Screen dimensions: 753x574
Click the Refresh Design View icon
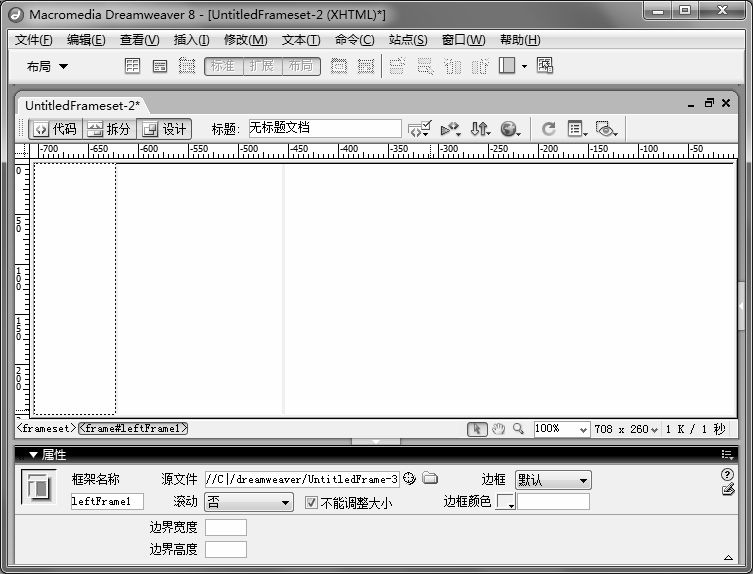pyautogui.click(x=548, y=129)
